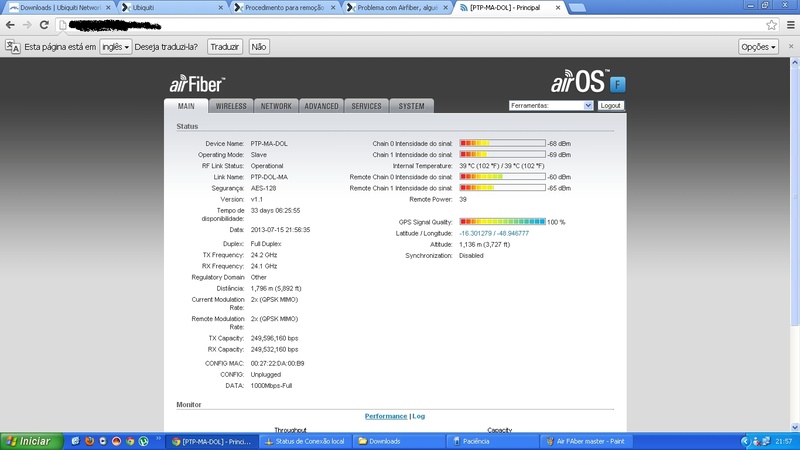This screenshot has height=450, width=800.
Task: Click the Remote Chain 0 signal bar
Action: pyautogui.click(x=502, y=177)
